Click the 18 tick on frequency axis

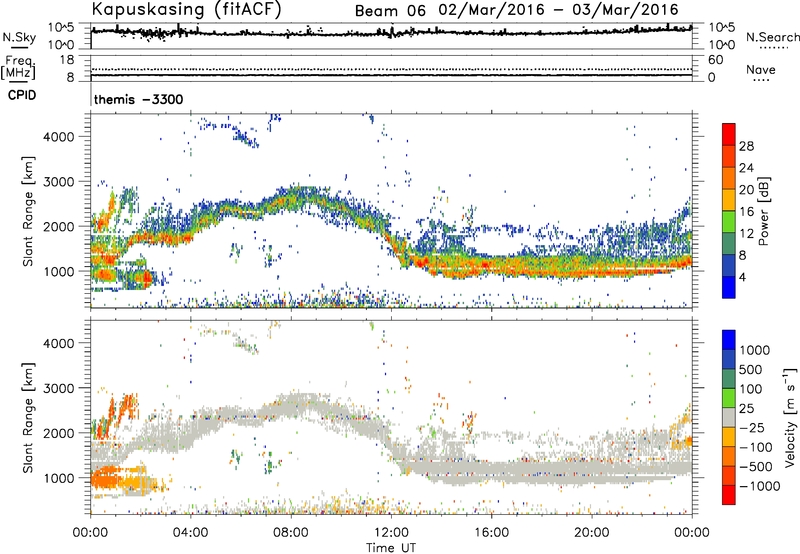[67, 60]
